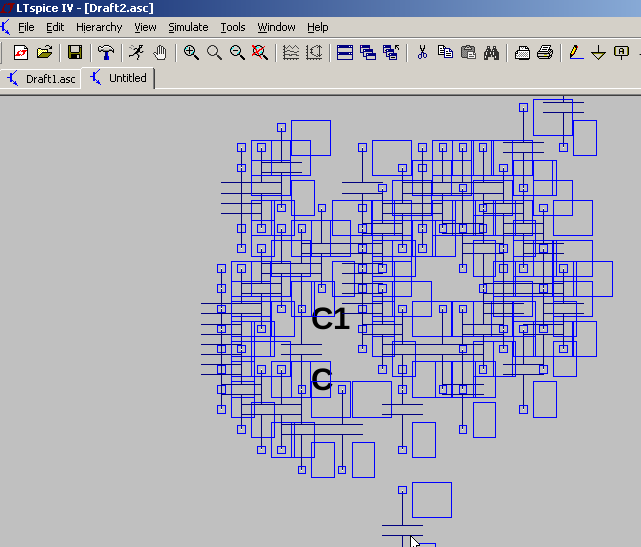641x547 pixels.
Task: Open the Simulate menu
Action: coord(188,27)
